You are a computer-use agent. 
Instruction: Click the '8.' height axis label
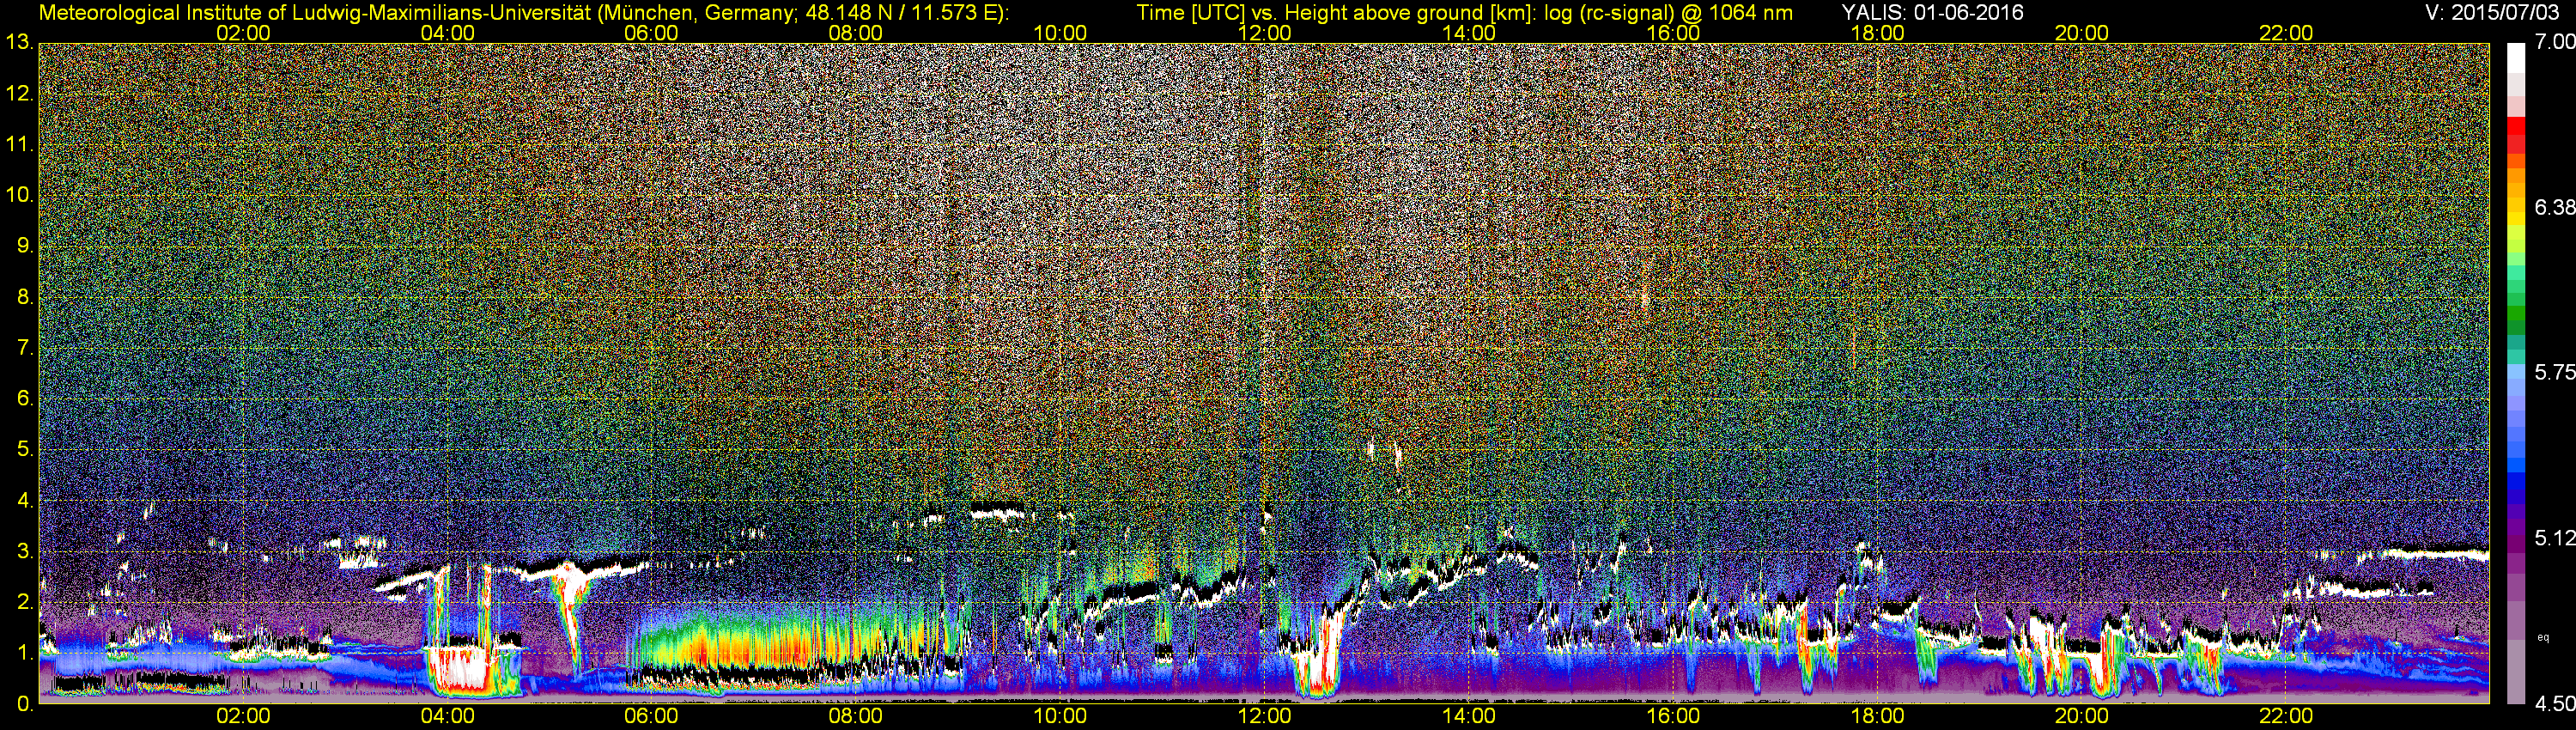(x=25, y=296)
